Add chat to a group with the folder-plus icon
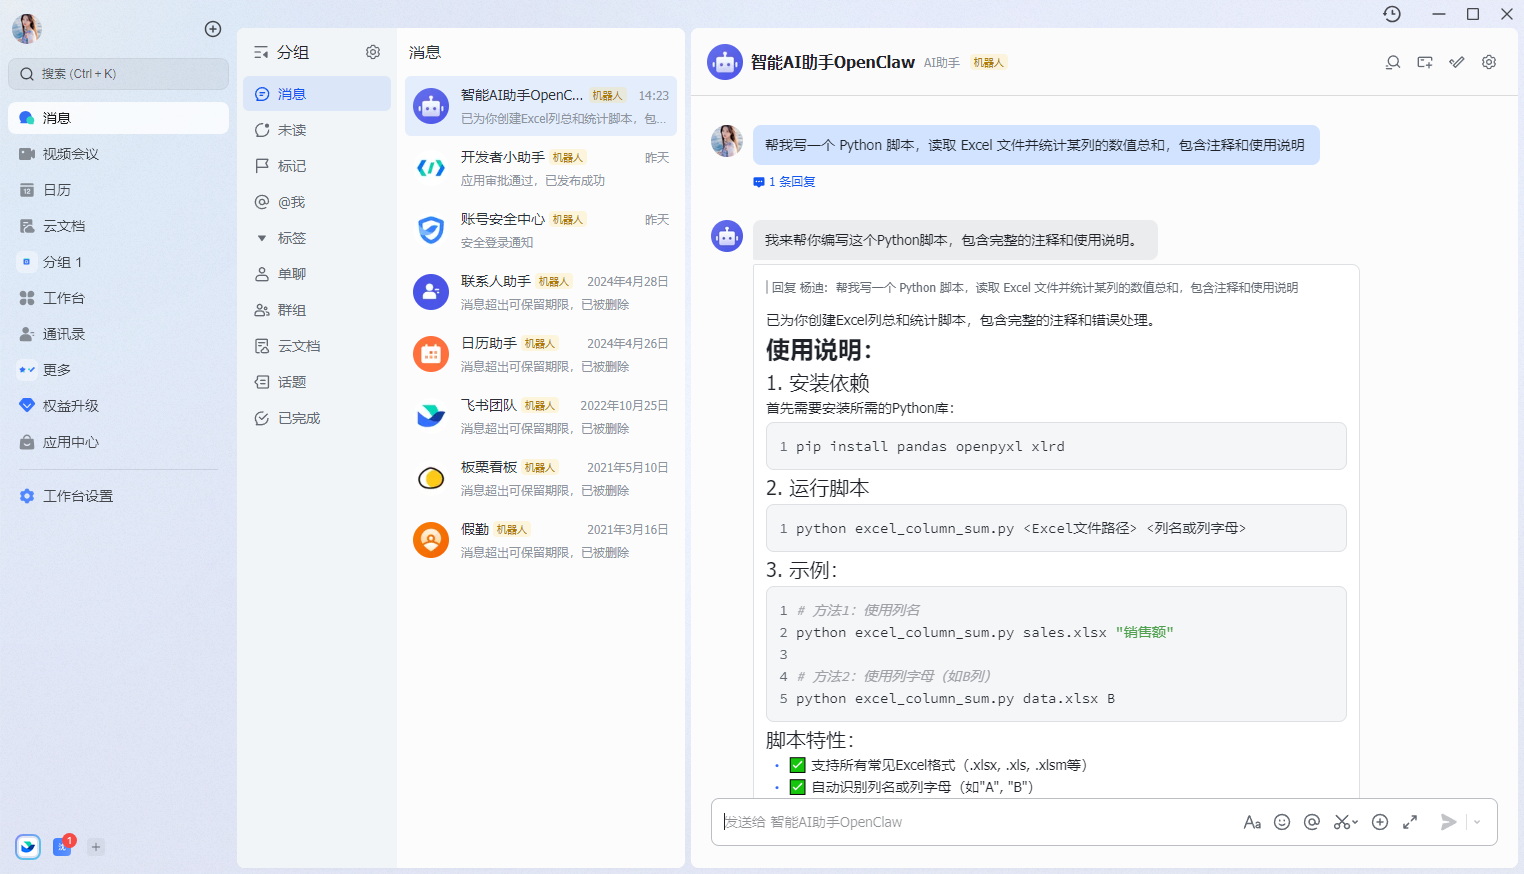This screenshot has width=1524, height=874. [x=1424, y=61]
